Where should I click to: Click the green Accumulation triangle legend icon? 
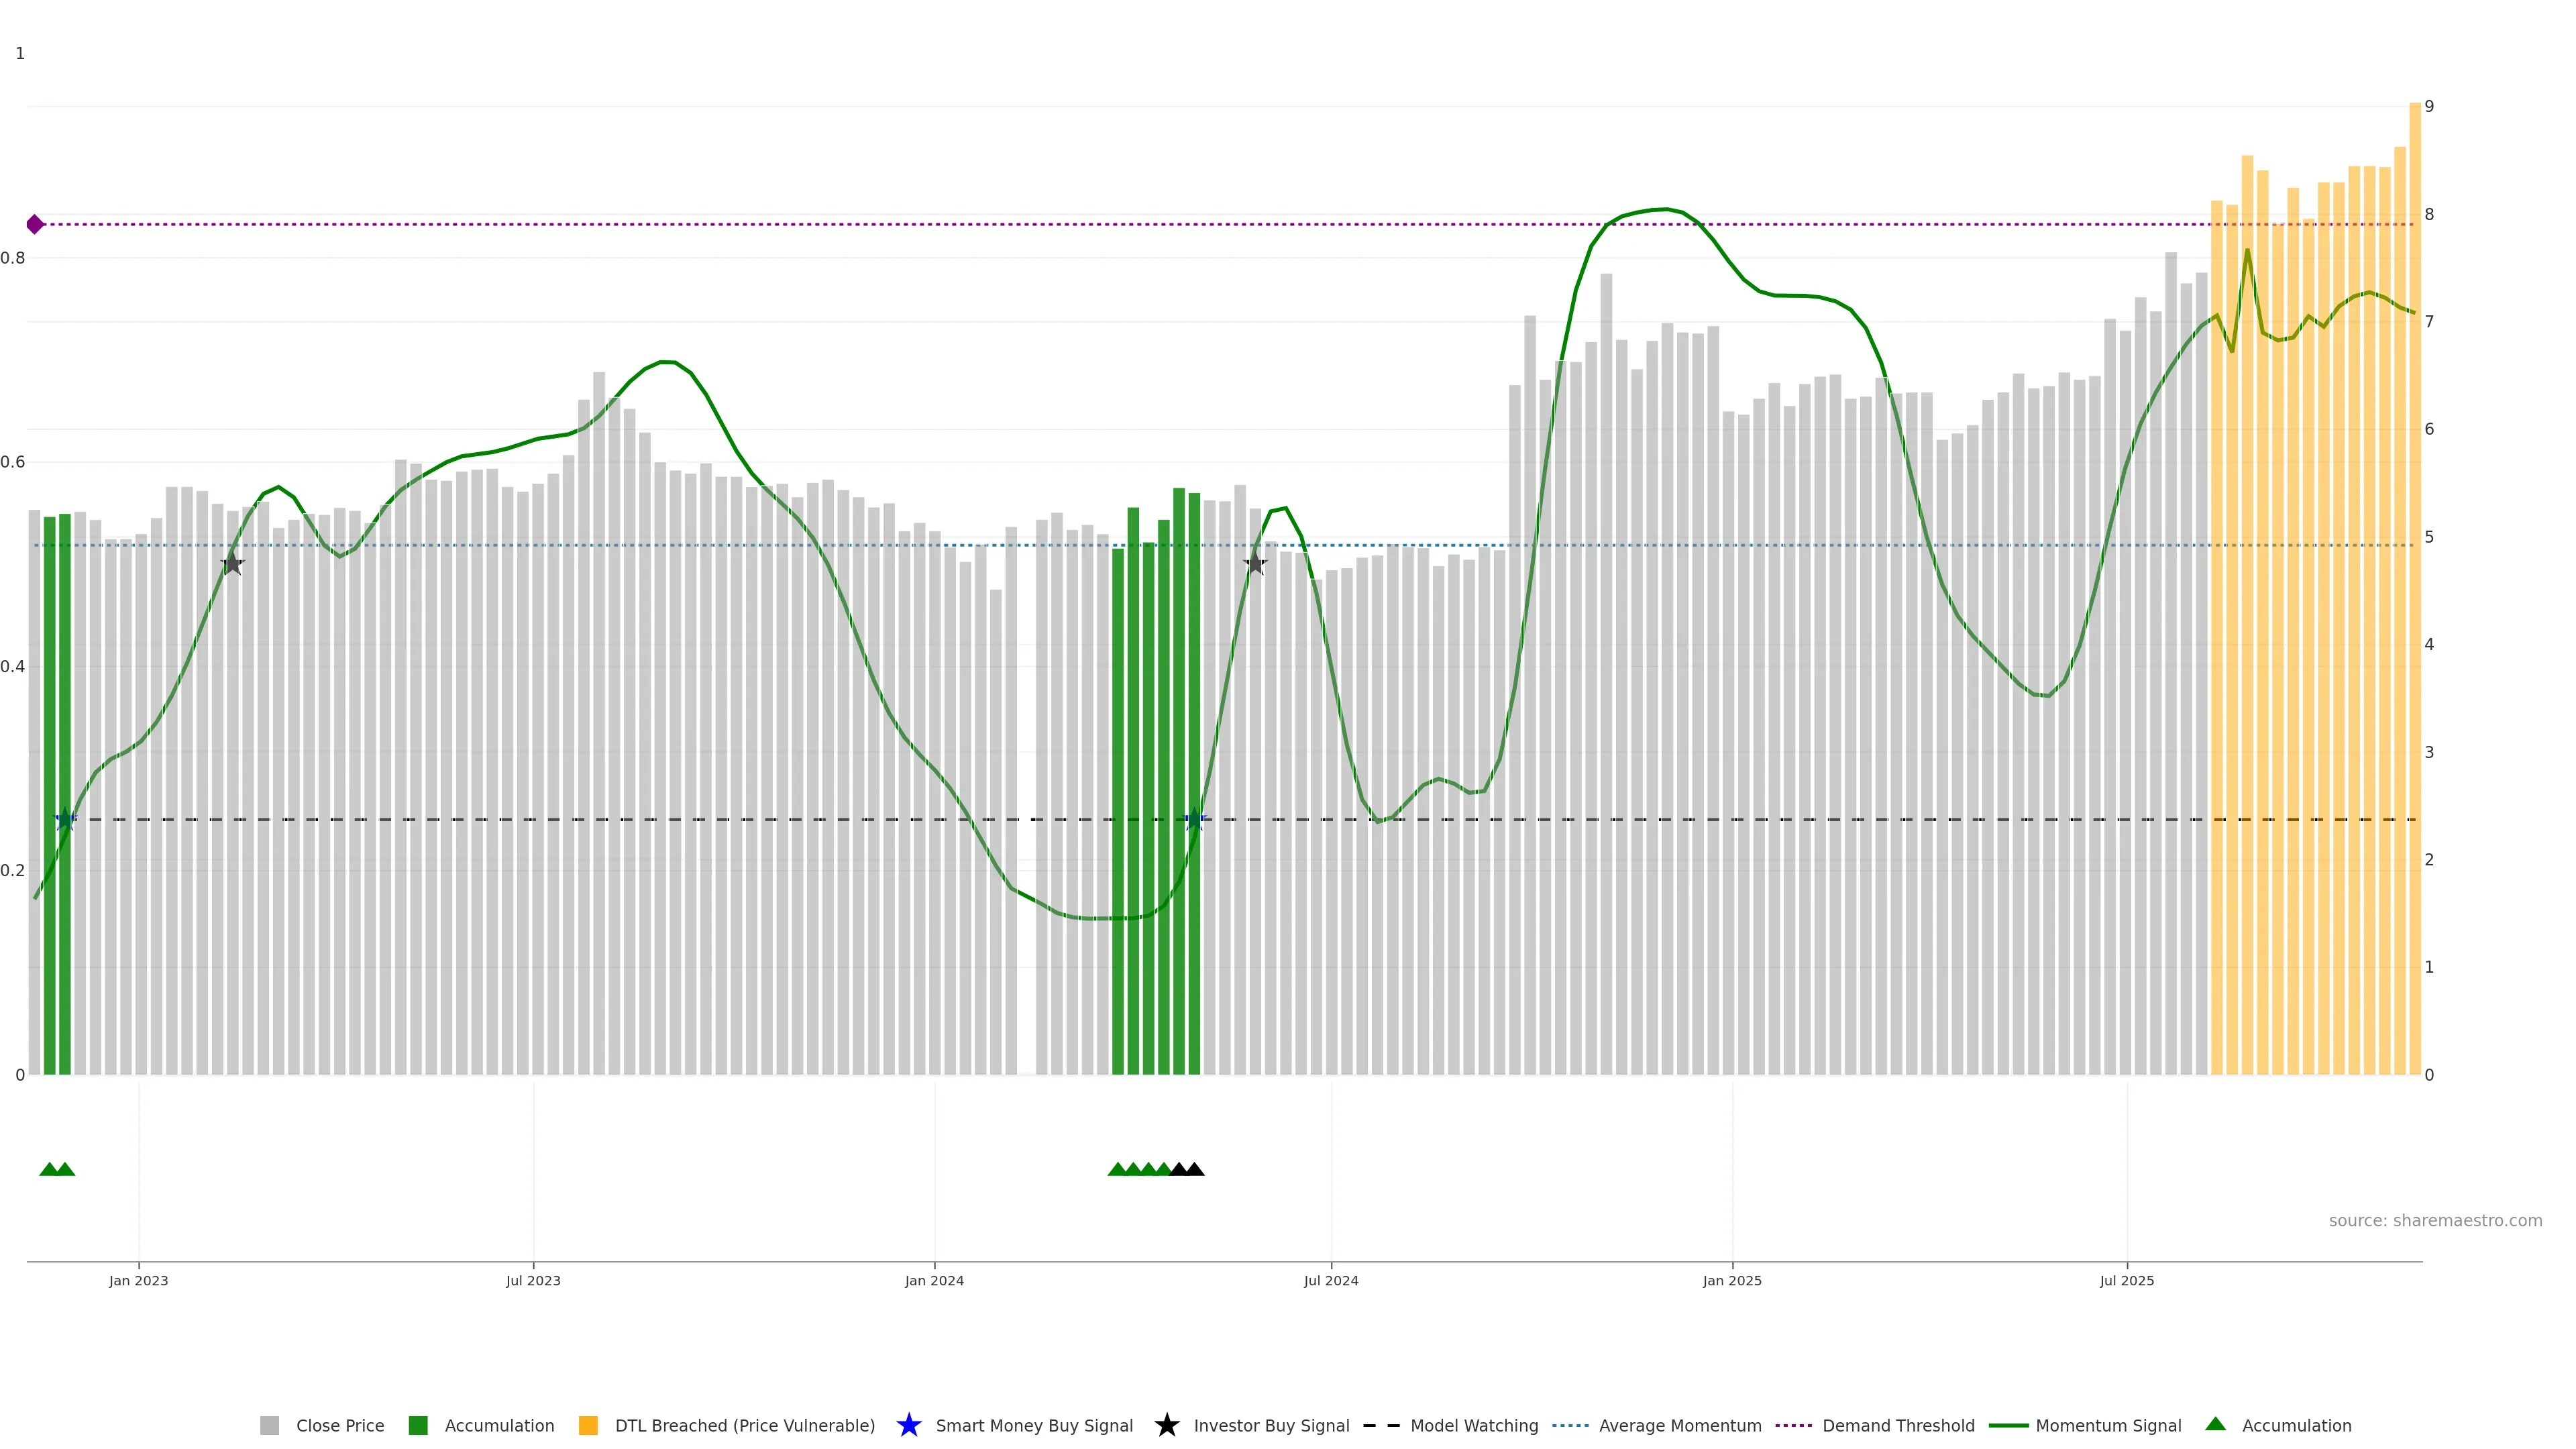2215,1424
